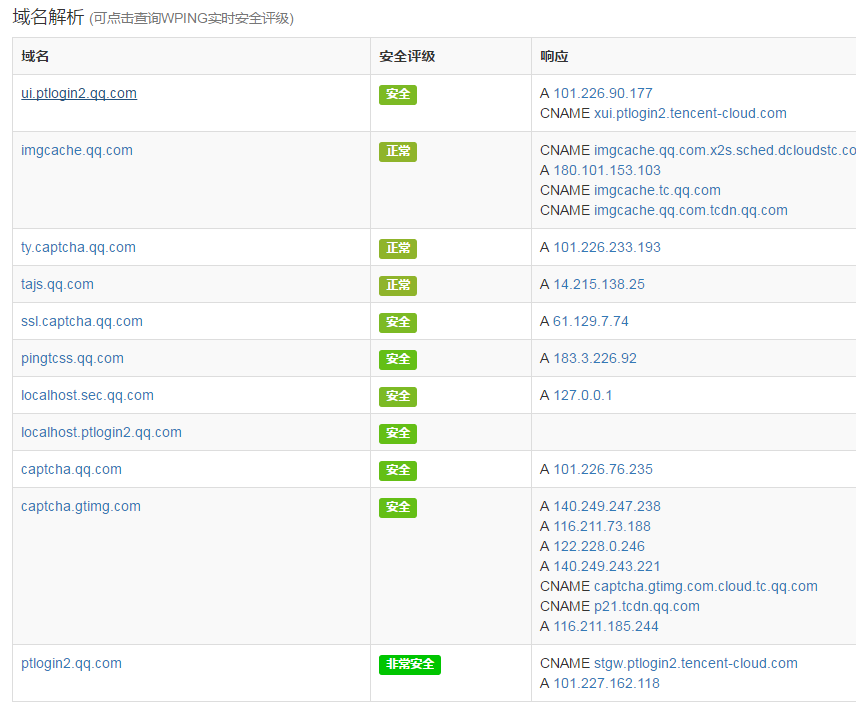
Task: Click IP address 183.3.226.92
Action: click(595, 358)
